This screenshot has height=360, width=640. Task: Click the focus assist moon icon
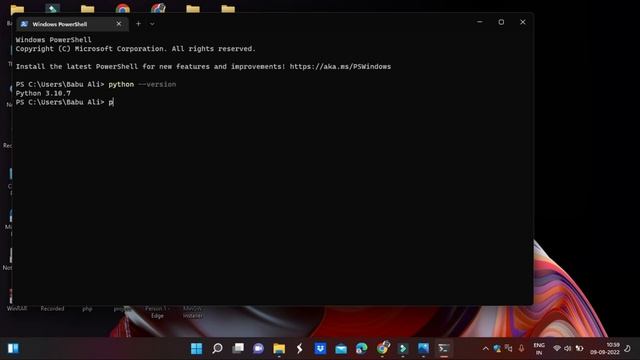point(628,349)
